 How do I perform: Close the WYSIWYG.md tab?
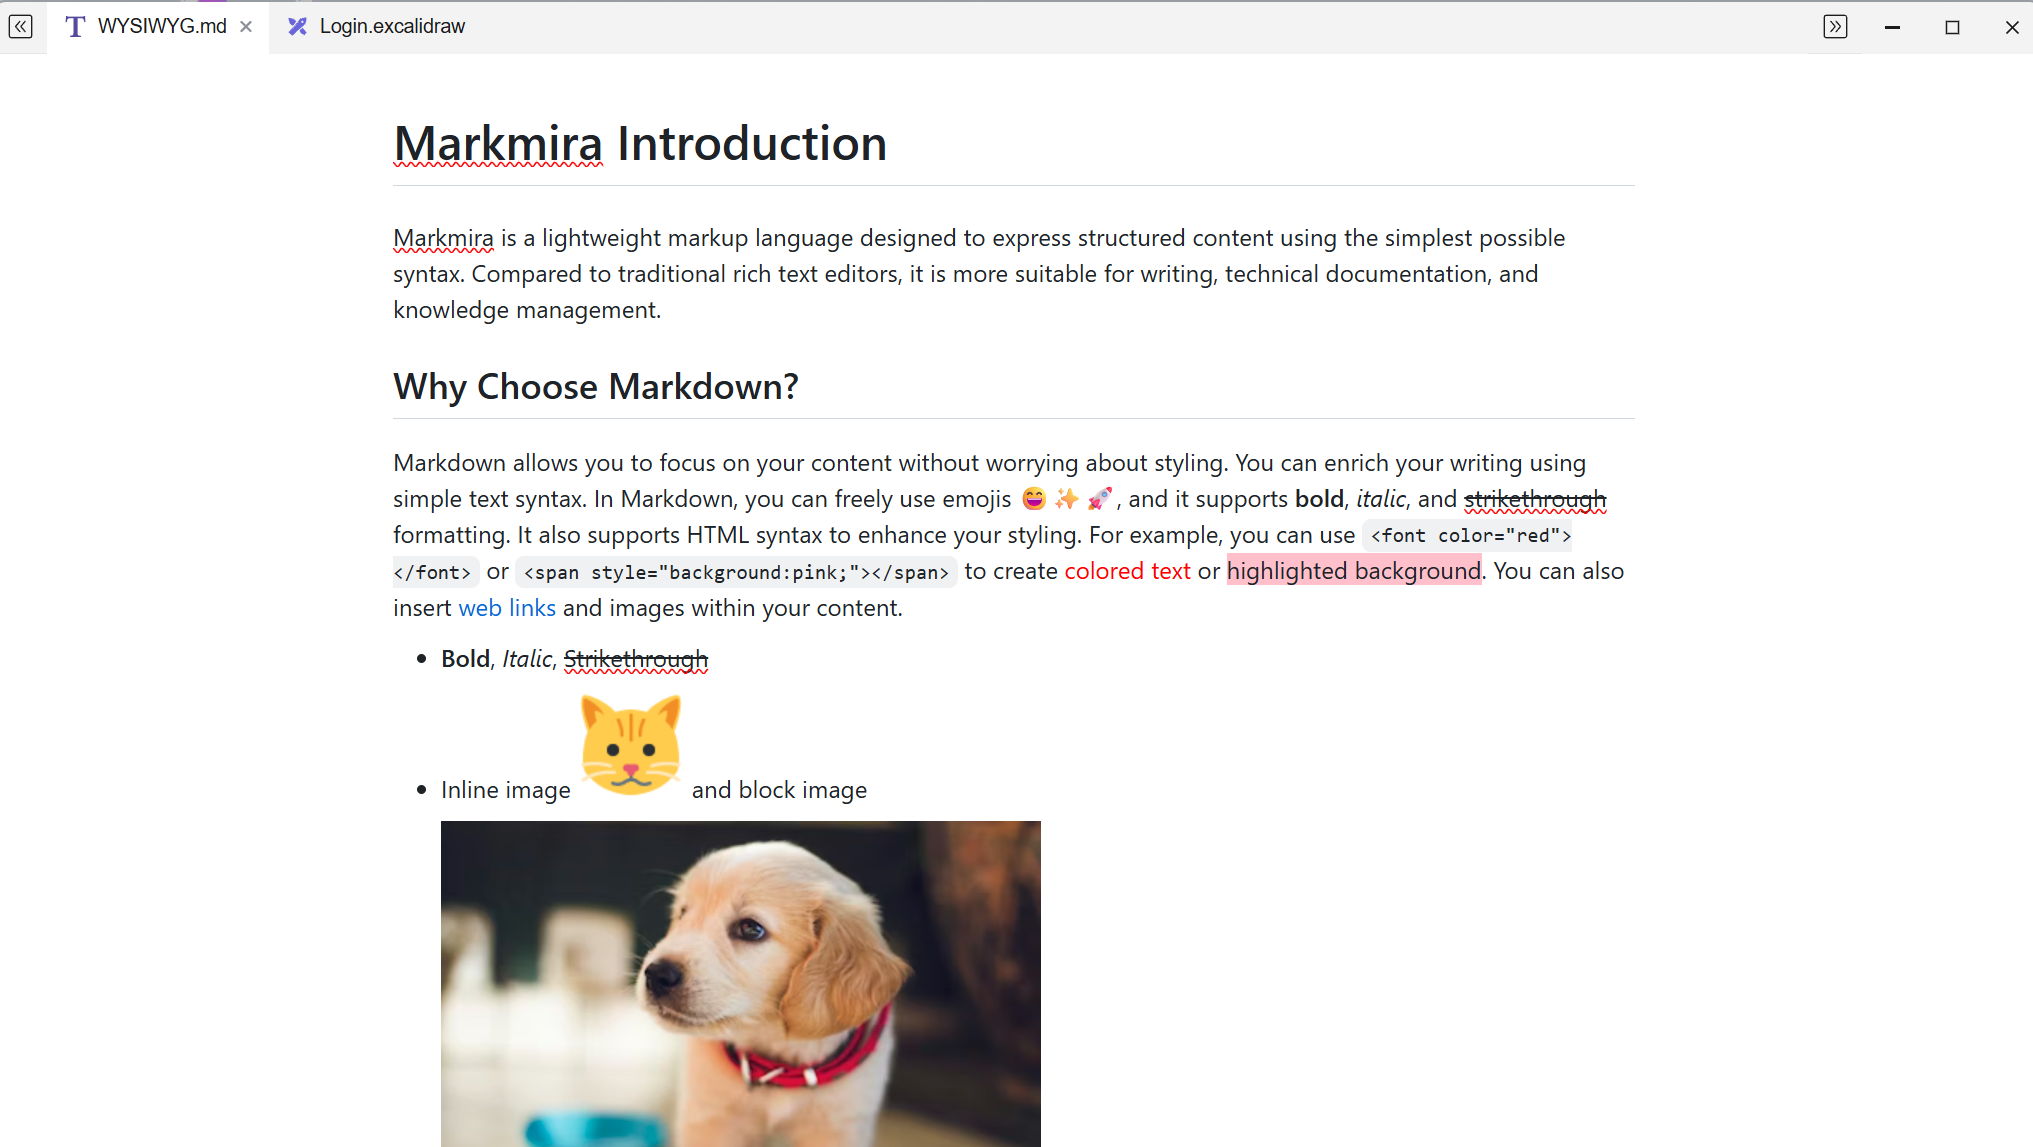pyautogui.click(x=246, y=27)
